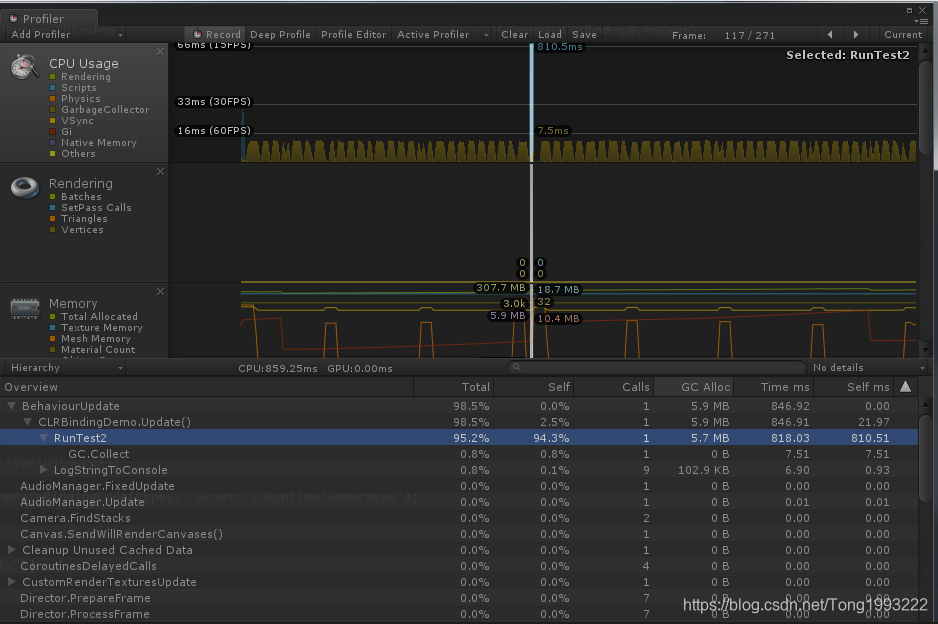The height and width of the screenshot is (624, 938).
Task: Jump to Current frame
Action: pyautogui.click(x=903, y=35)
